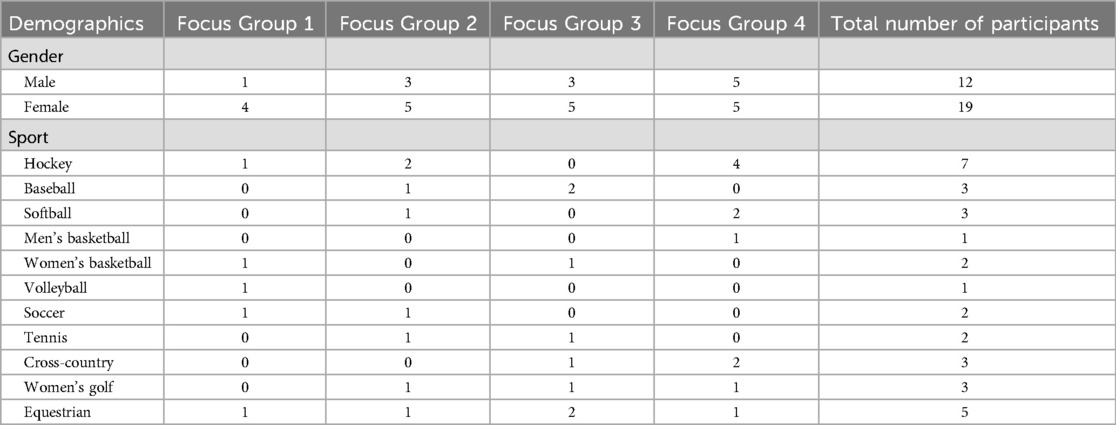The height and width of the screenshot is (425, 1116).
Task: Click the Gender section row label
Action: 33,56
